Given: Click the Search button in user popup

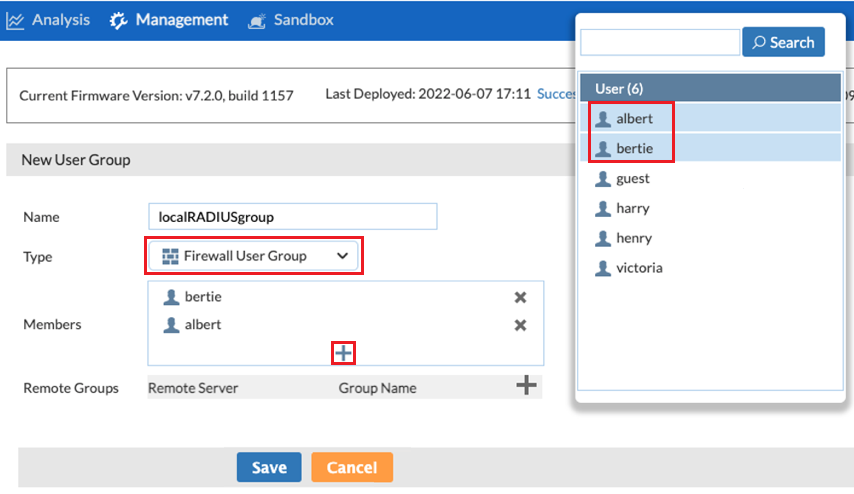Looking at the screenshot, I should (x=783, y=42).
